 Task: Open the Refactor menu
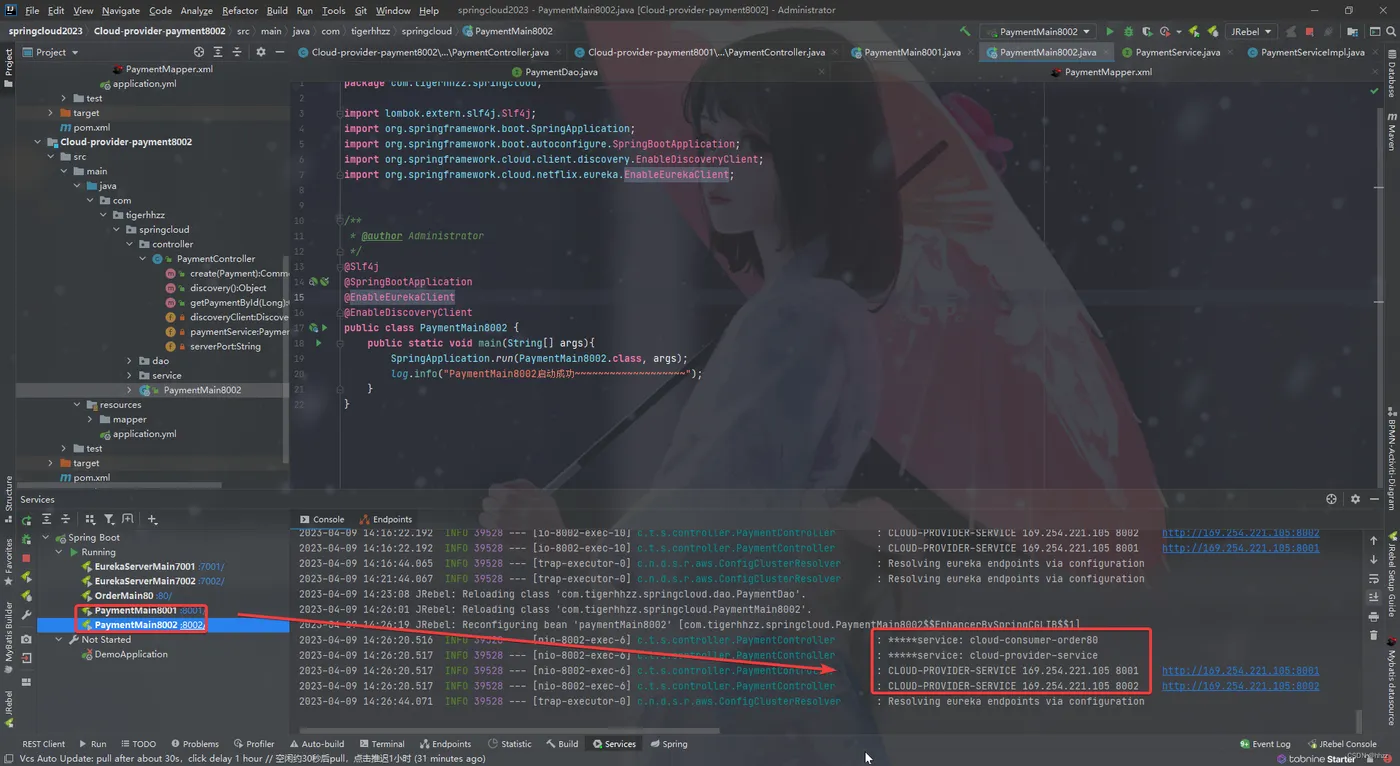(x=240, y=10)
